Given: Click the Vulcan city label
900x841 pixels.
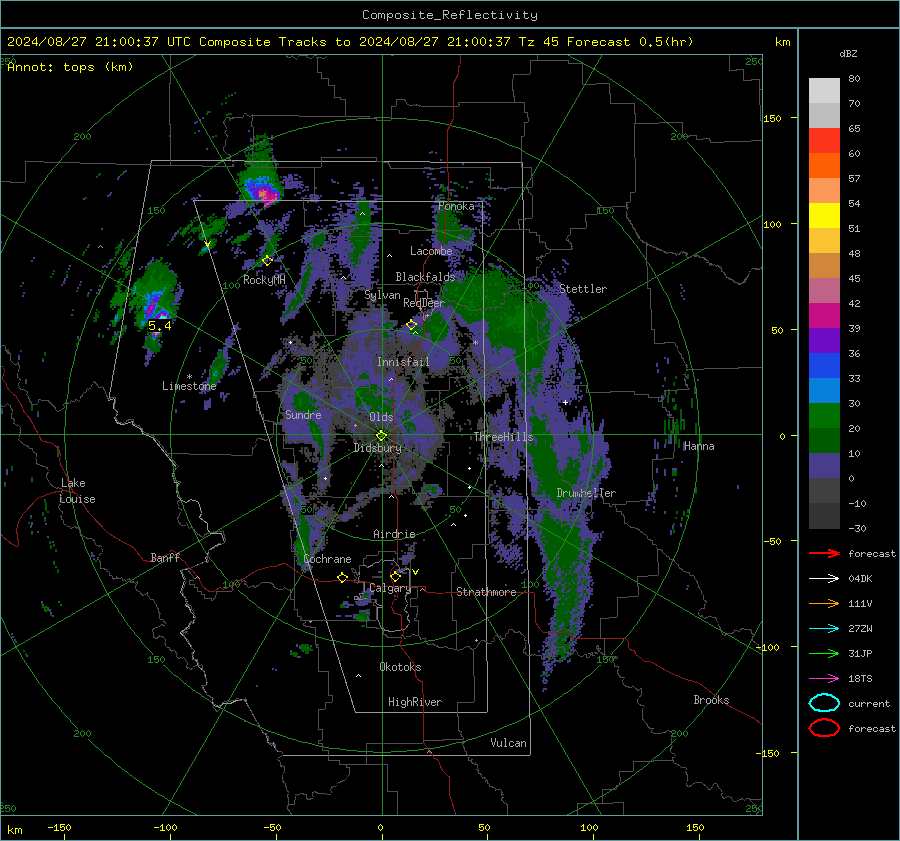Looking at the screenshot, I should [509, 743].
